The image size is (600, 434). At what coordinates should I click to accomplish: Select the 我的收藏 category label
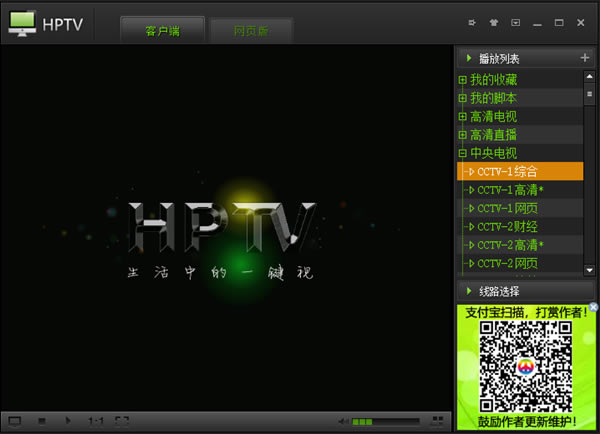coord(494,80)
